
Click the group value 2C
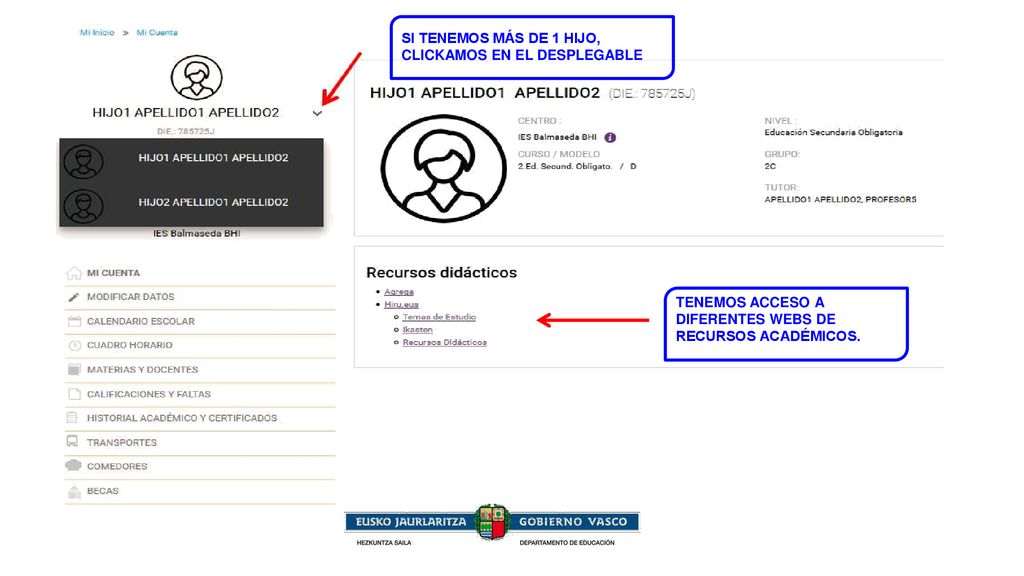point(771,167)
